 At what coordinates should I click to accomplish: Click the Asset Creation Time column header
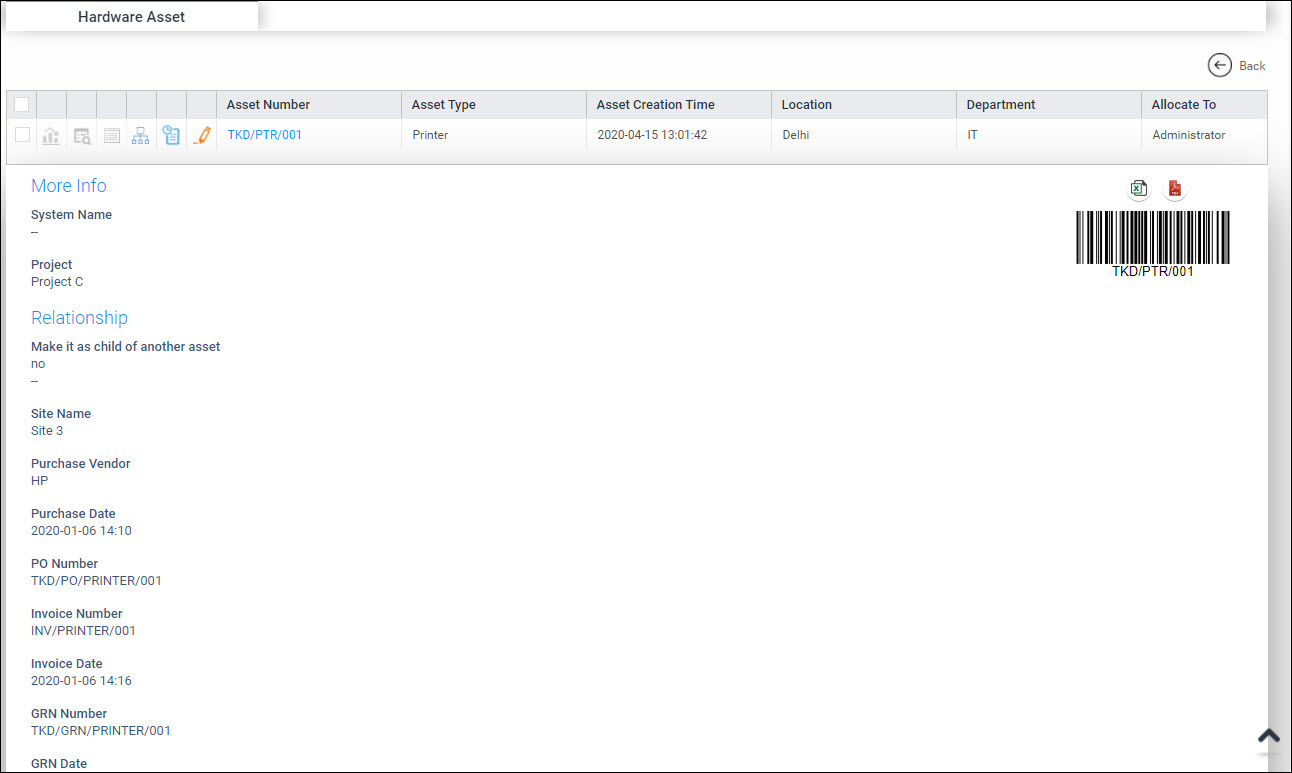click(x=655, y=105)
